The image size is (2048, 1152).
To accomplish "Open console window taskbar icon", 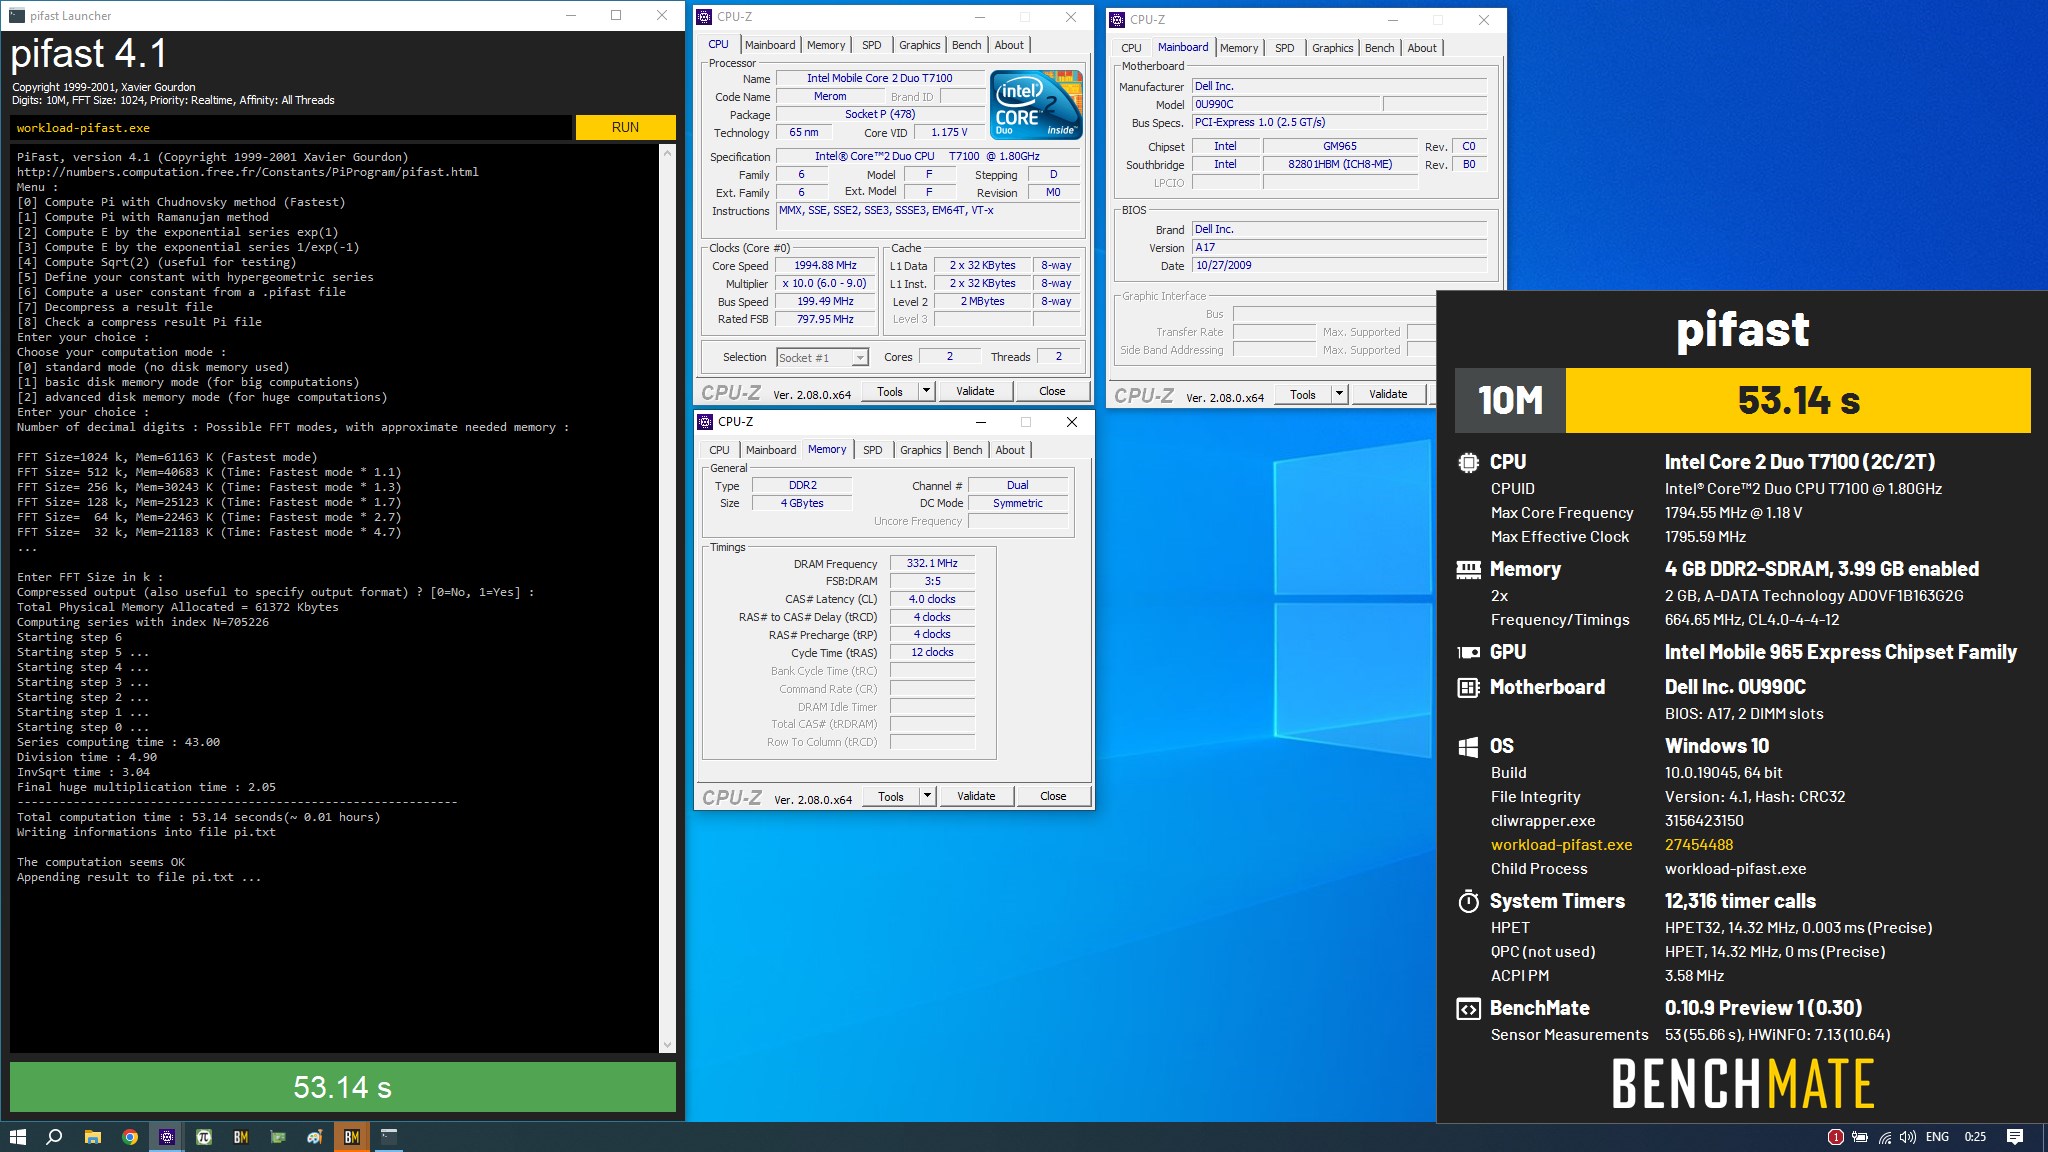I will (389, 1137).
